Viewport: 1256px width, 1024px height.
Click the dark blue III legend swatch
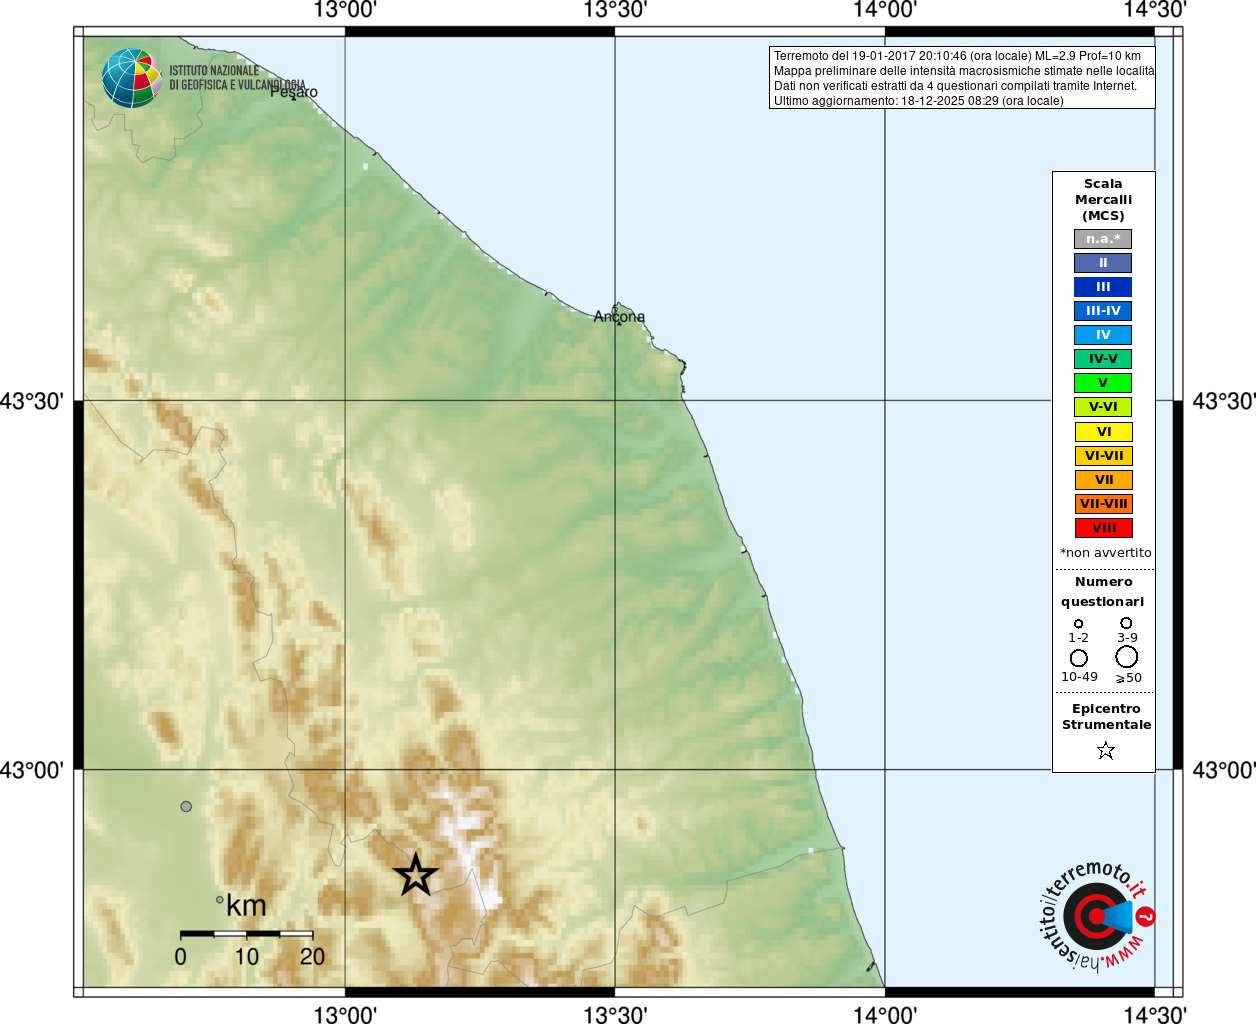point(1103,287)
